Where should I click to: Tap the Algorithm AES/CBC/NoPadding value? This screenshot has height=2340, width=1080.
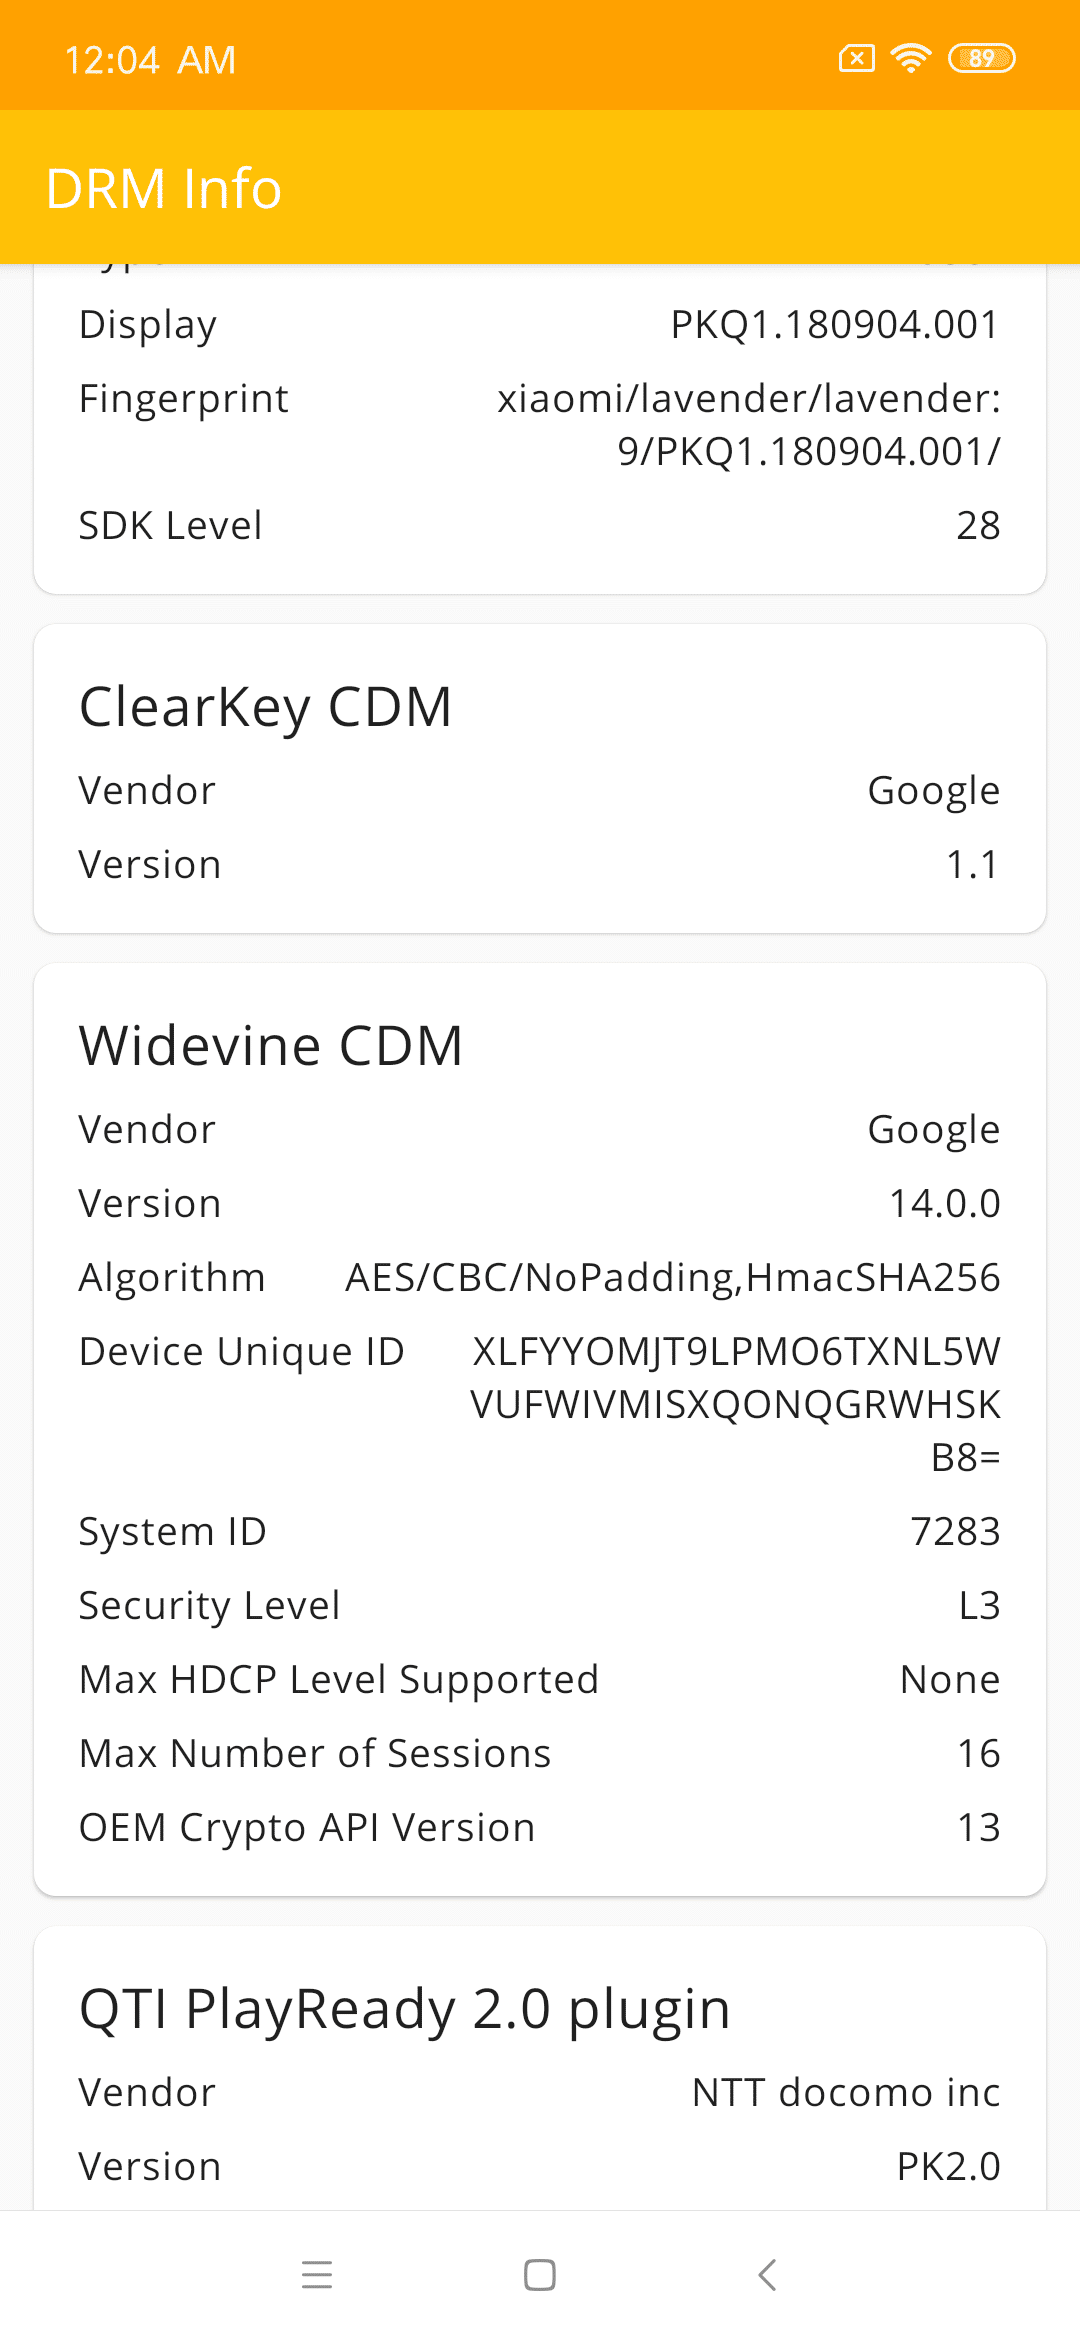point(672,1277)
